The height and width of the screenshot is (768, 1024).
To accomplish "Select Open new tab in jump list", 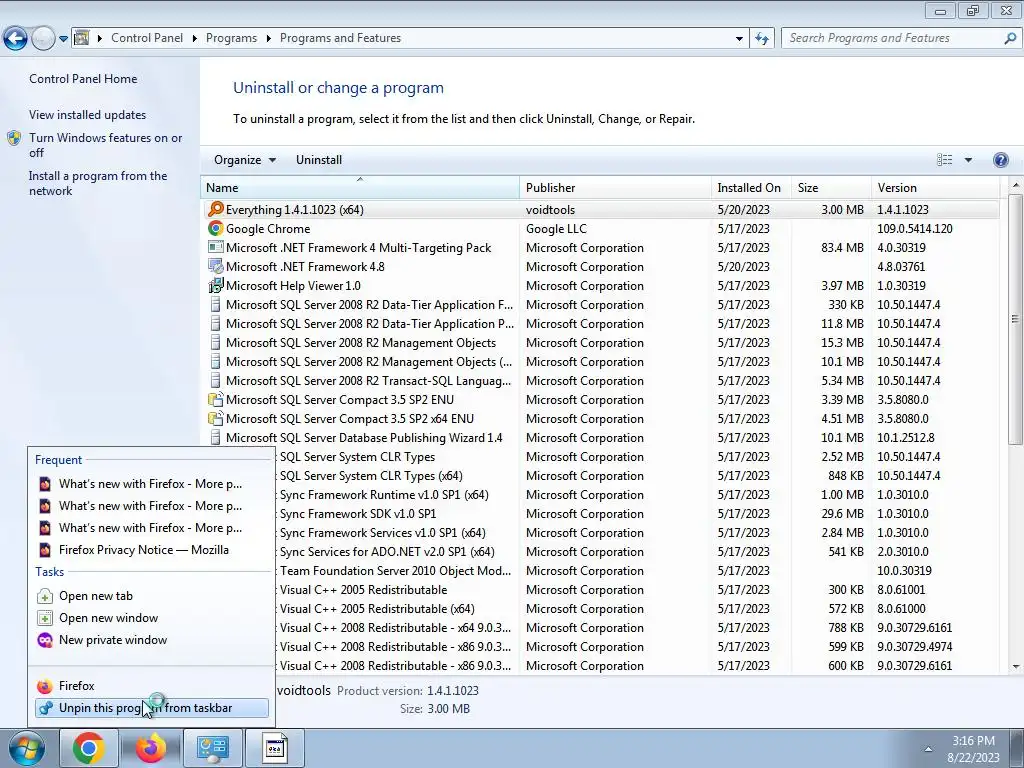I will pyautogui.click(x=152, y=596).
